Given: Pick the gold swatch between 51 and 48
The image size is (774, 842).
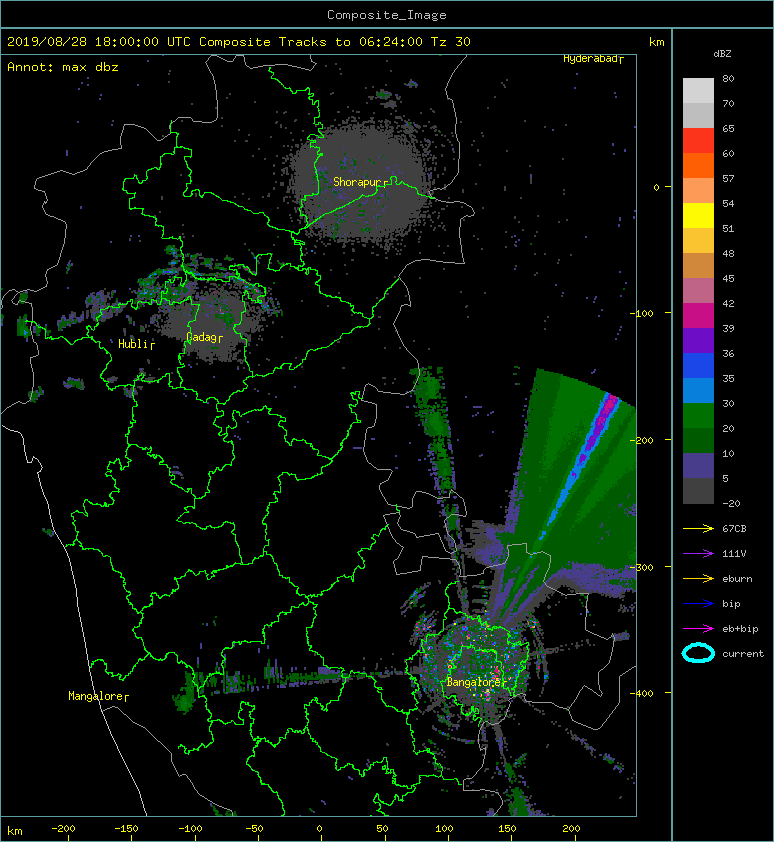Looking at the screenshot, I should tap(698, 241).
